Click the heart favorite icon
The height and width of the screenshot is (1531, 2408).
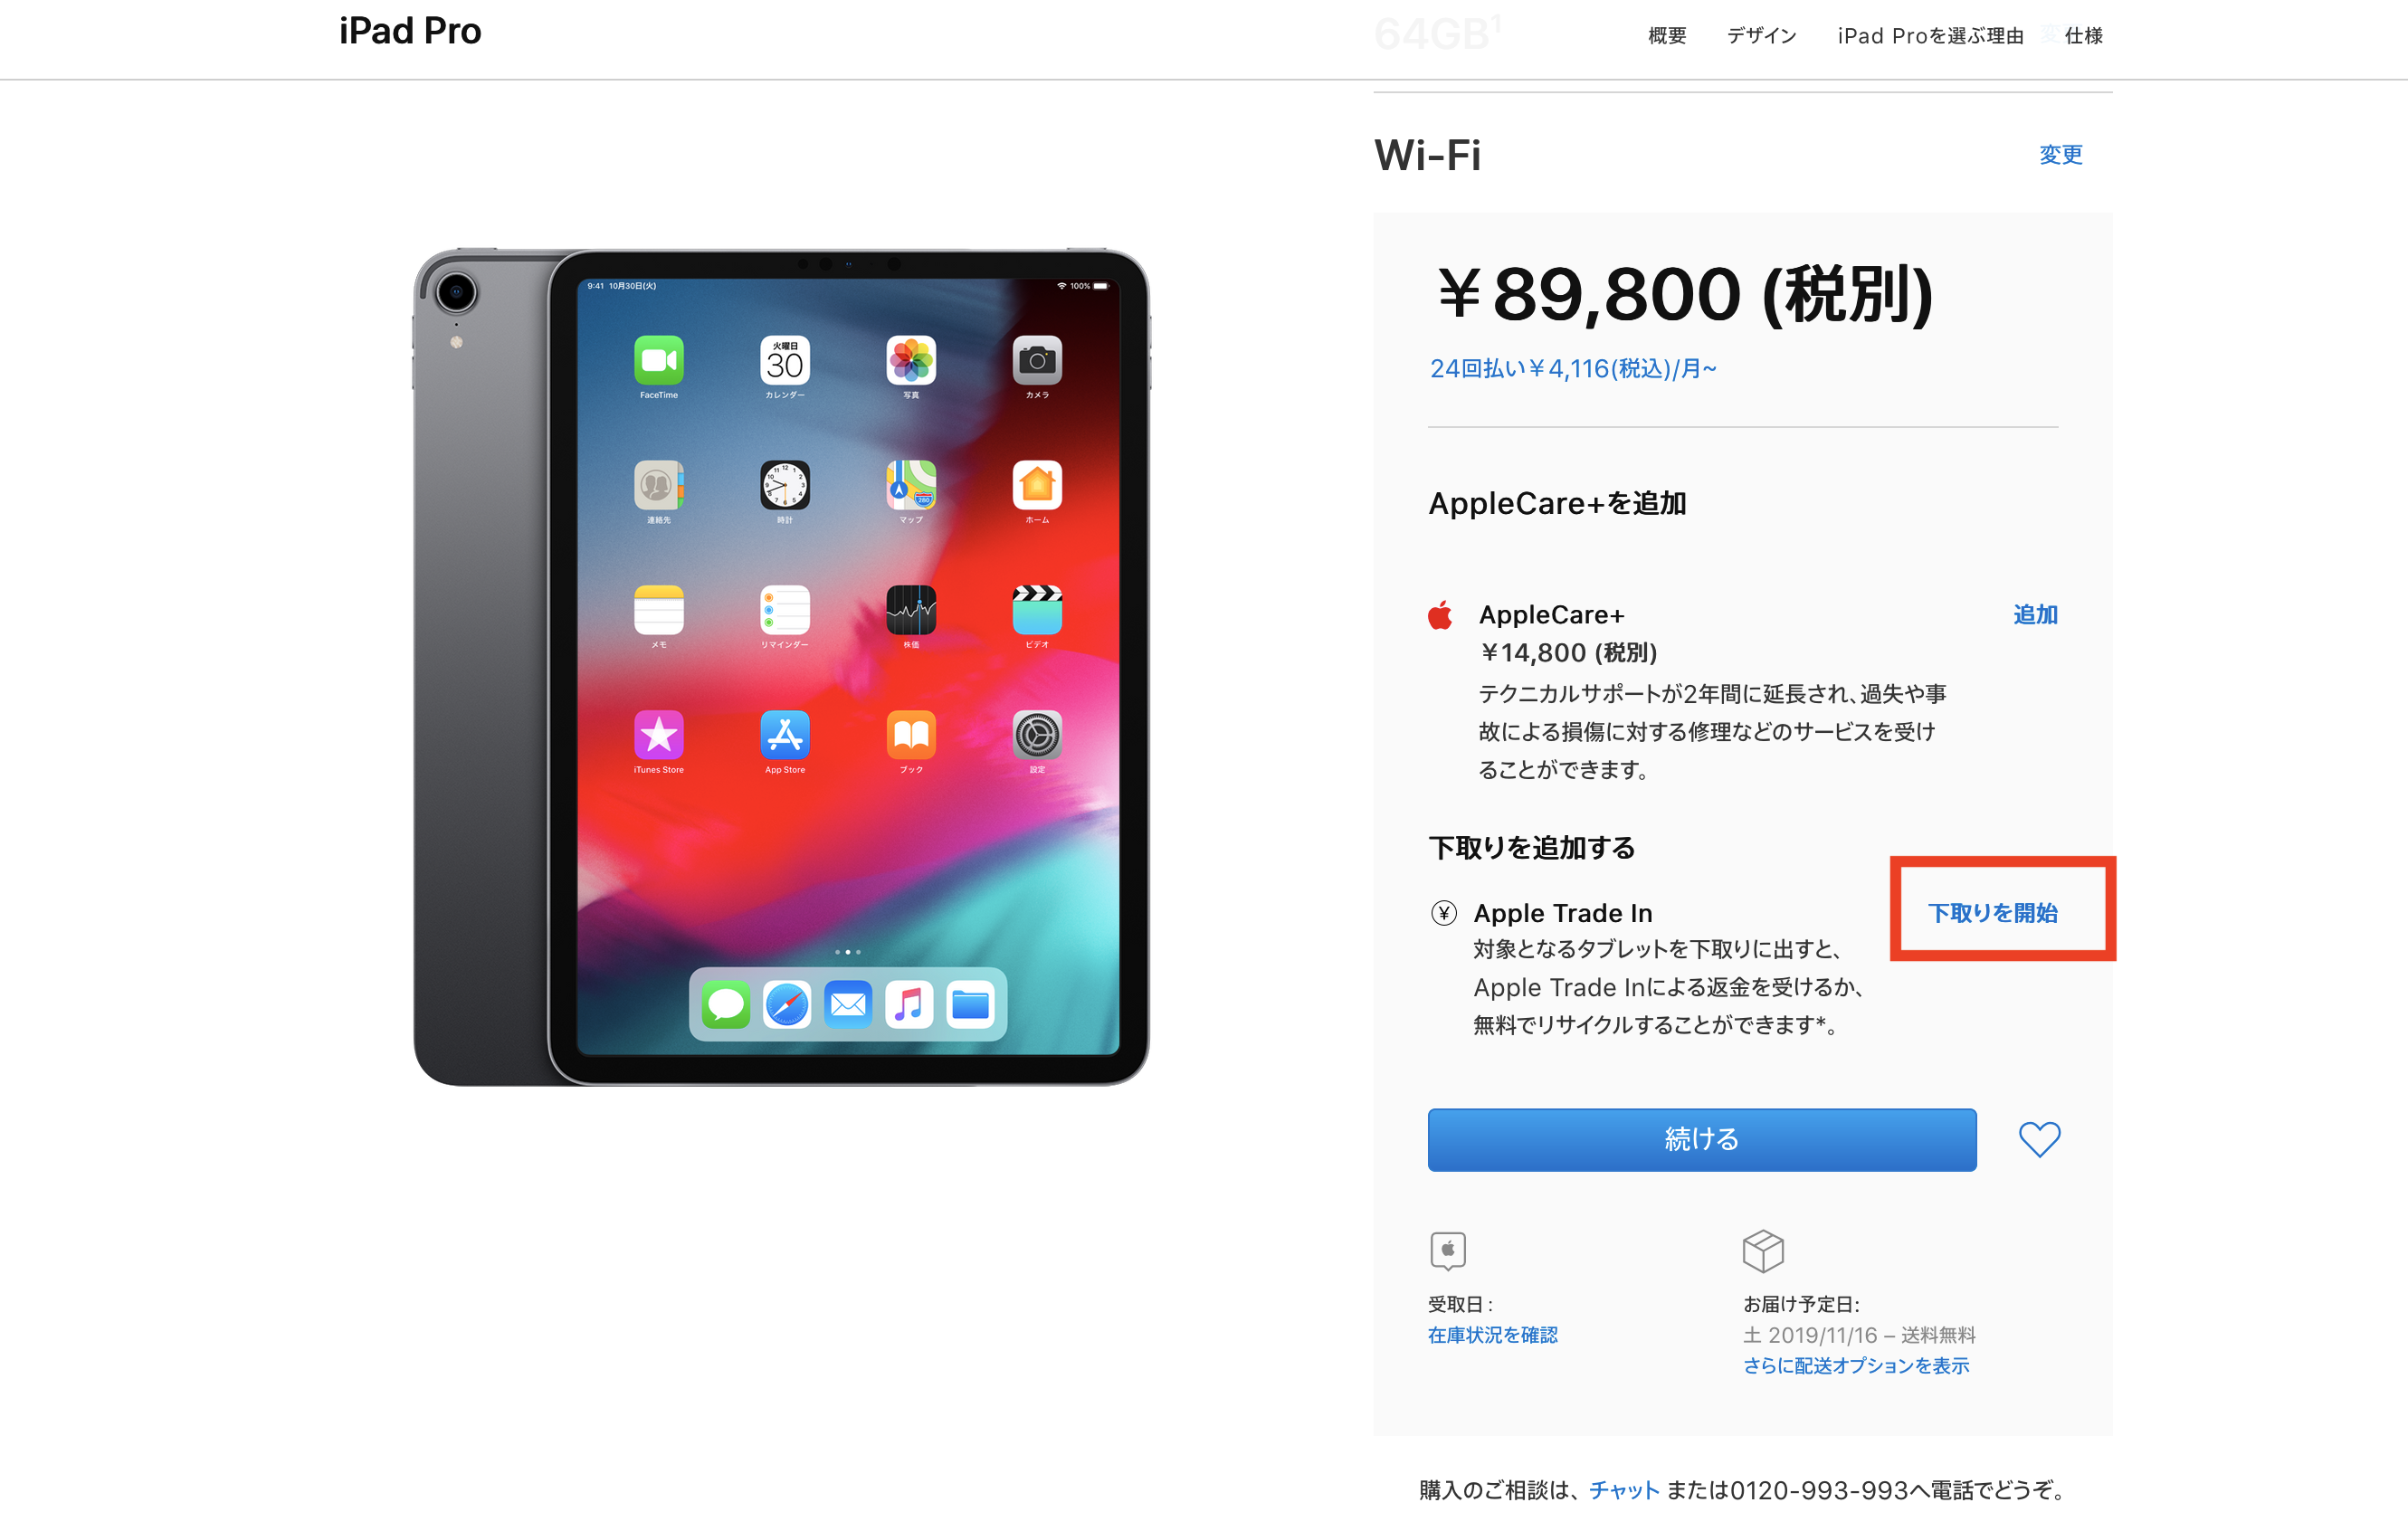pyautogui.click(x=2039, y=1139)
